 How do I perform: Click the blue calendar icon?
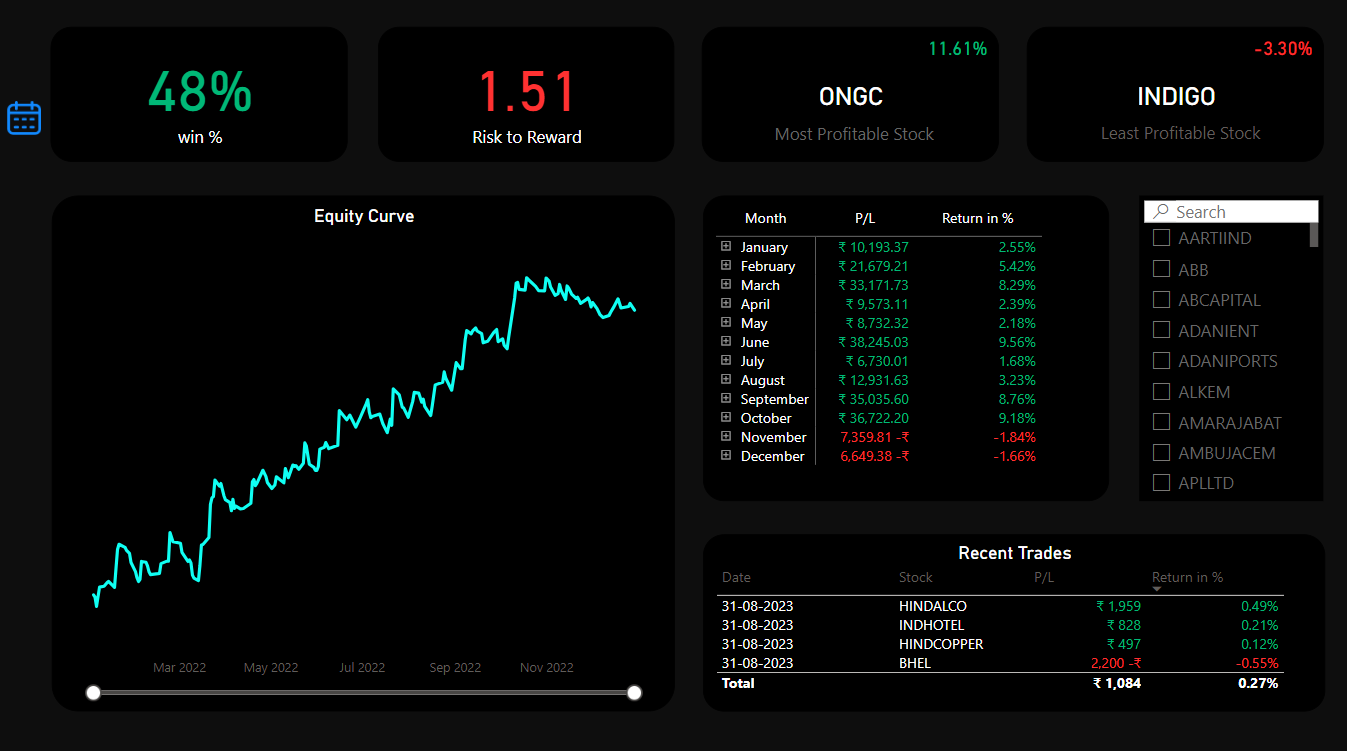tap(24, 118)
